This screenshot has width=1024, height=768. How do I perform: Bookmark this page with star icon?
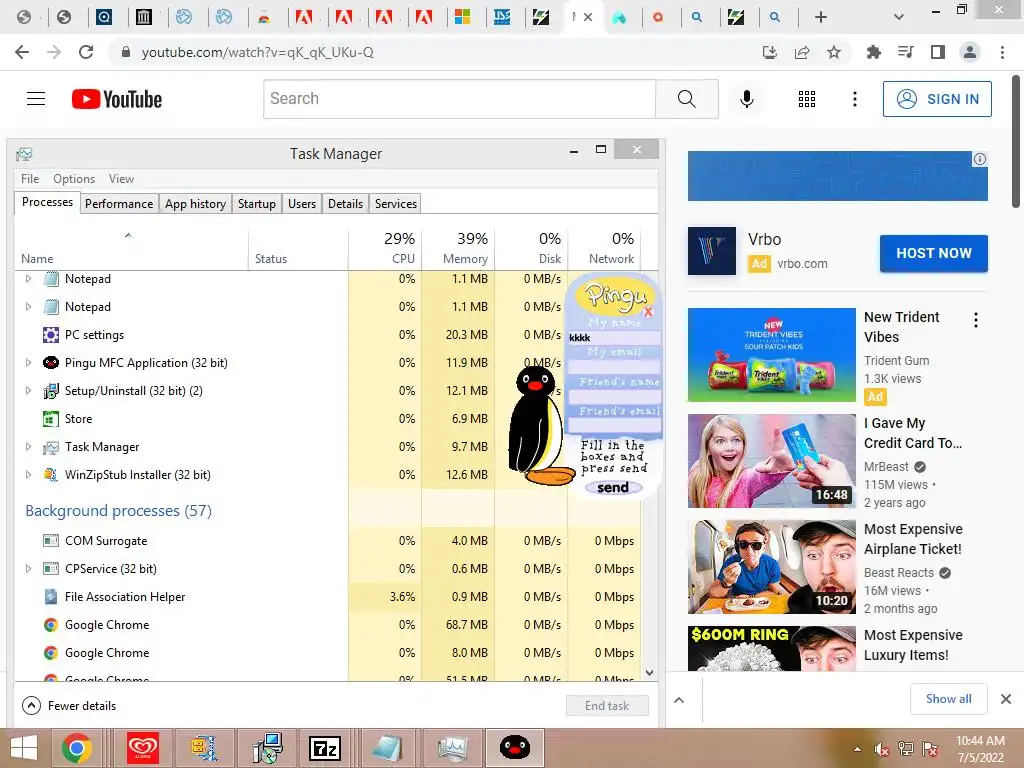[834, 52]
